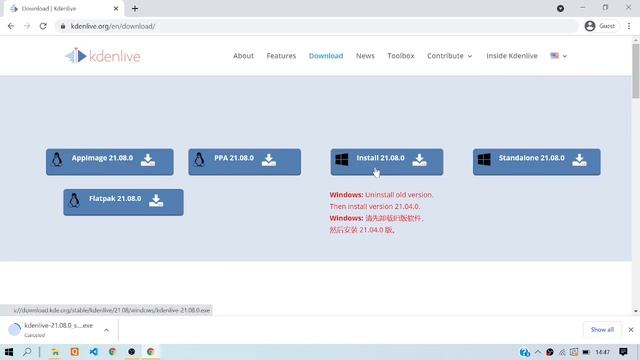Close the downloads bar
640x360 pixels.
tap(631, 329)
